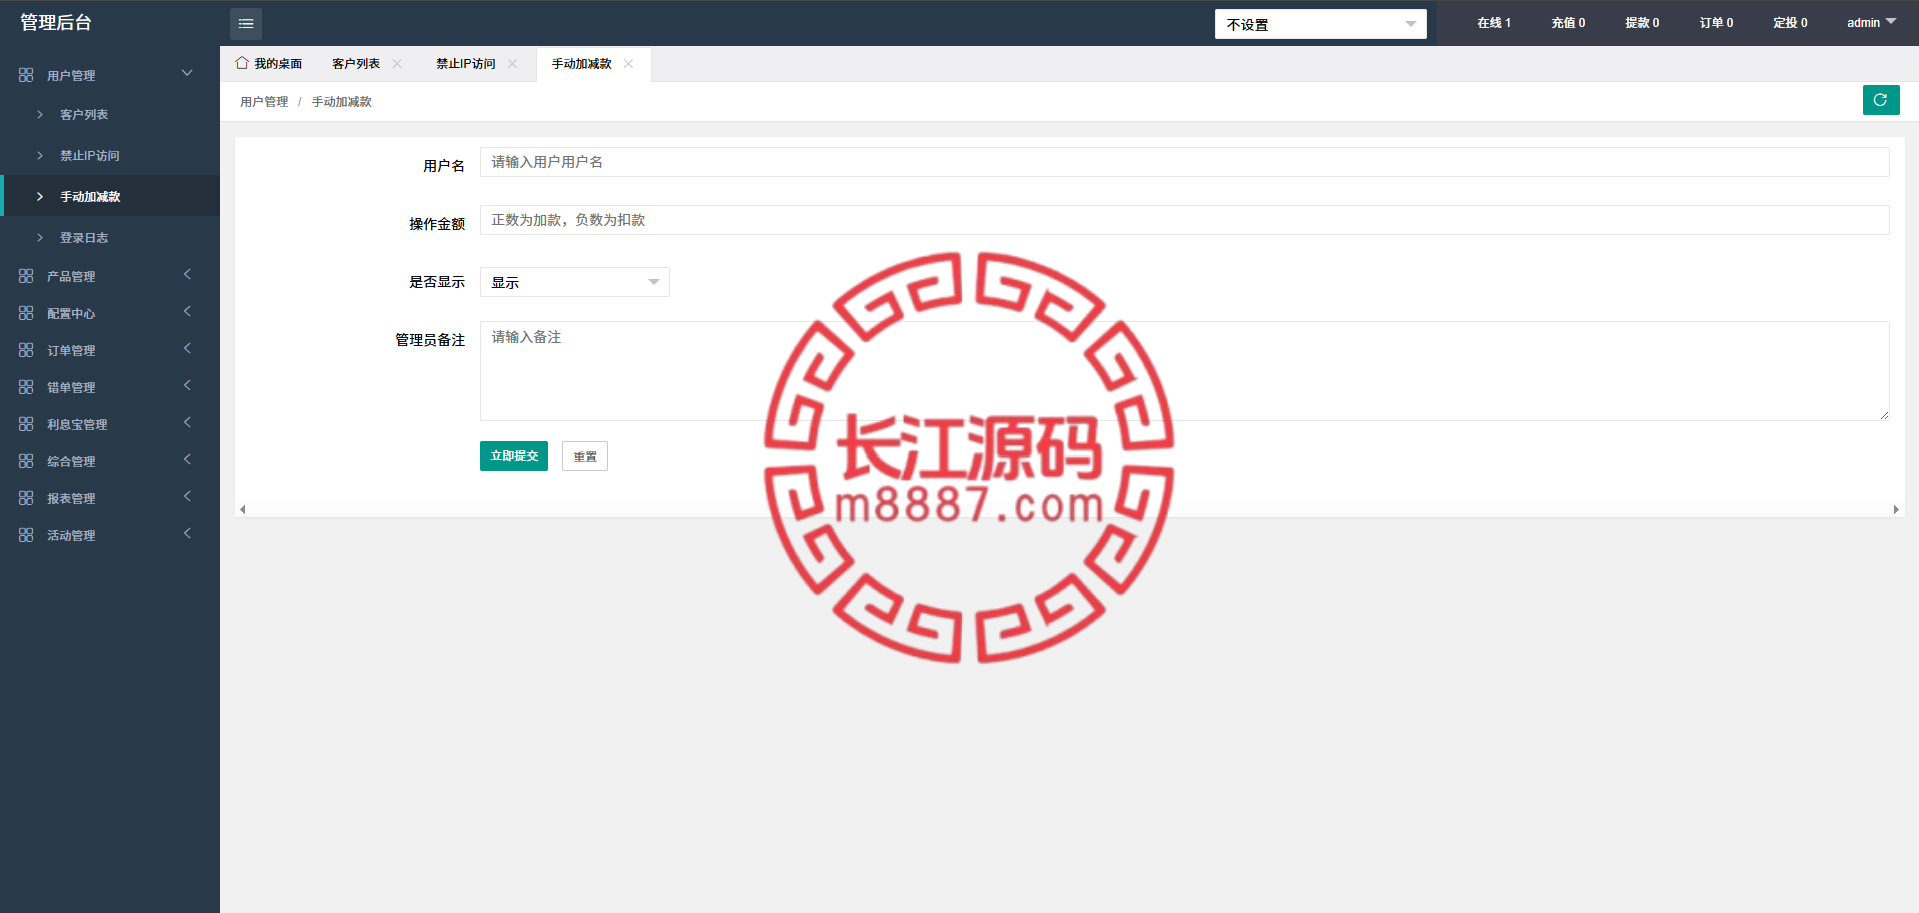Viewport: 1919px width, 913px height.
Task: Click the home icon on 我的桌面 tab
Action: [x=242, y=63]
